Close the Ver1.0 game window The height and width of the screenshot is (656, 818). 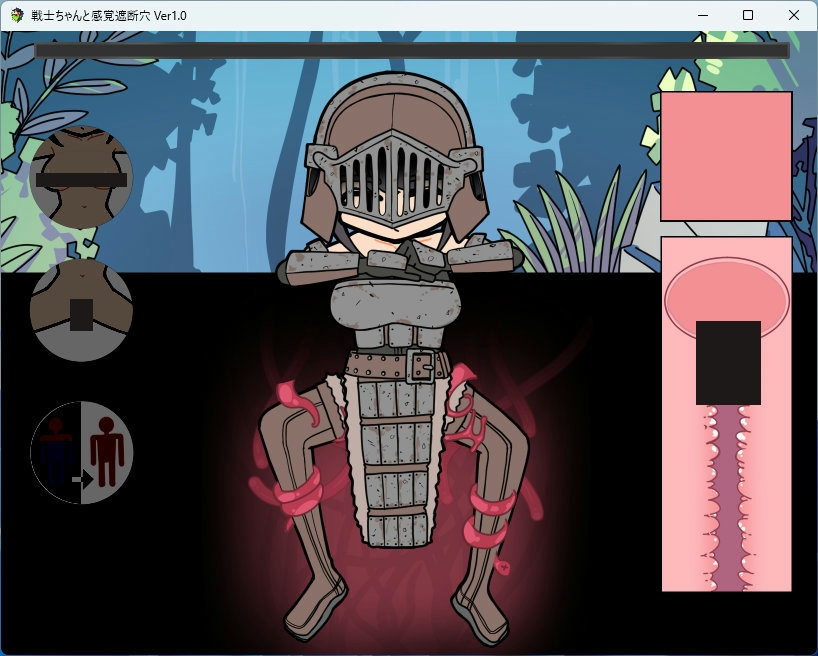pos(793,16)
